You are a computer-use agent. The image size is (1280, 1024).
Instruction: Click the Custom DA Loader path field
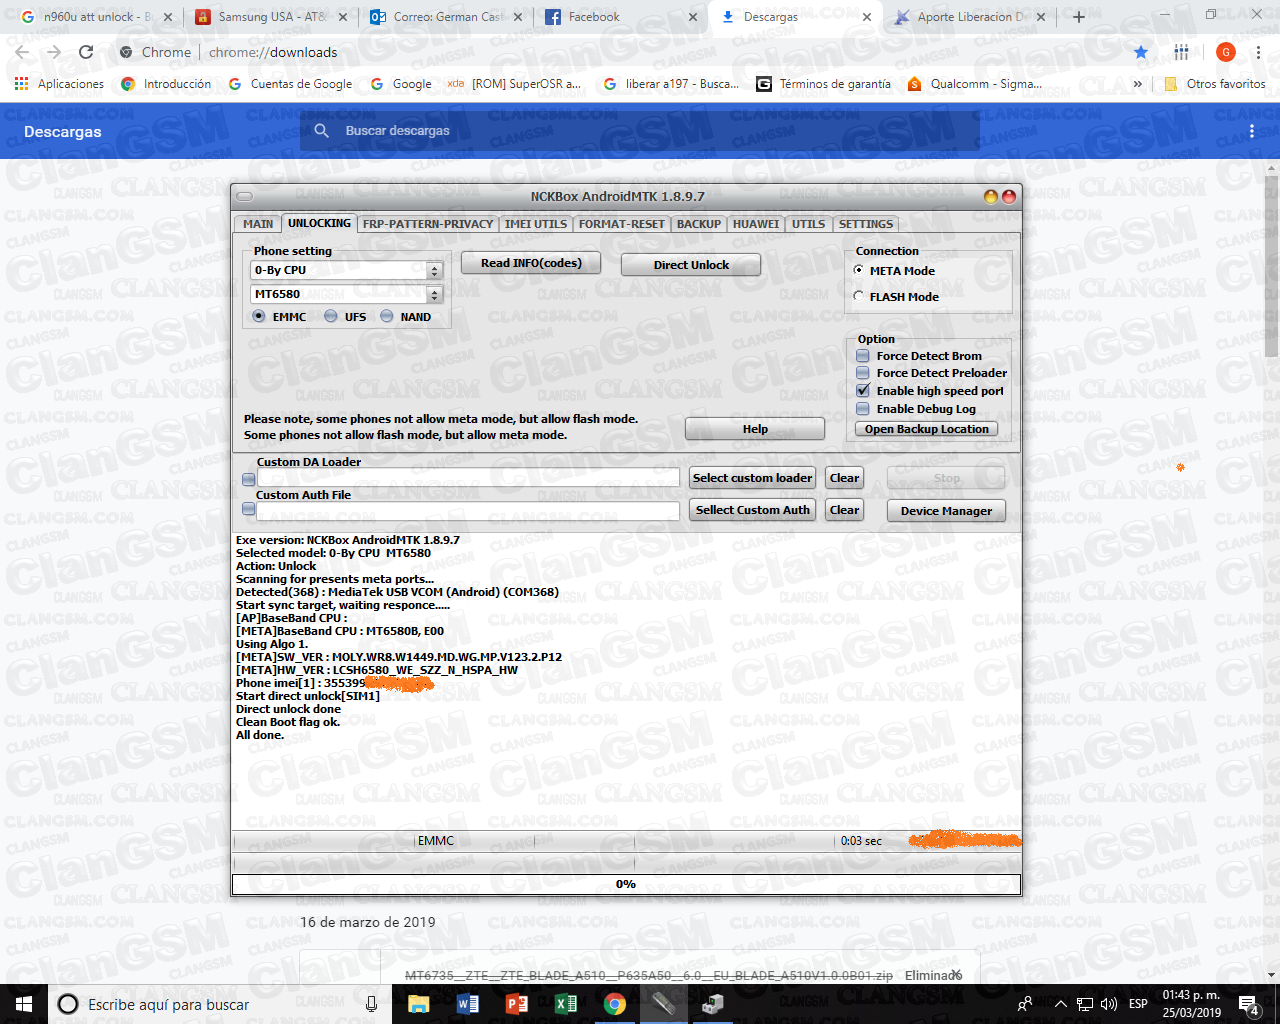(468, 478)
